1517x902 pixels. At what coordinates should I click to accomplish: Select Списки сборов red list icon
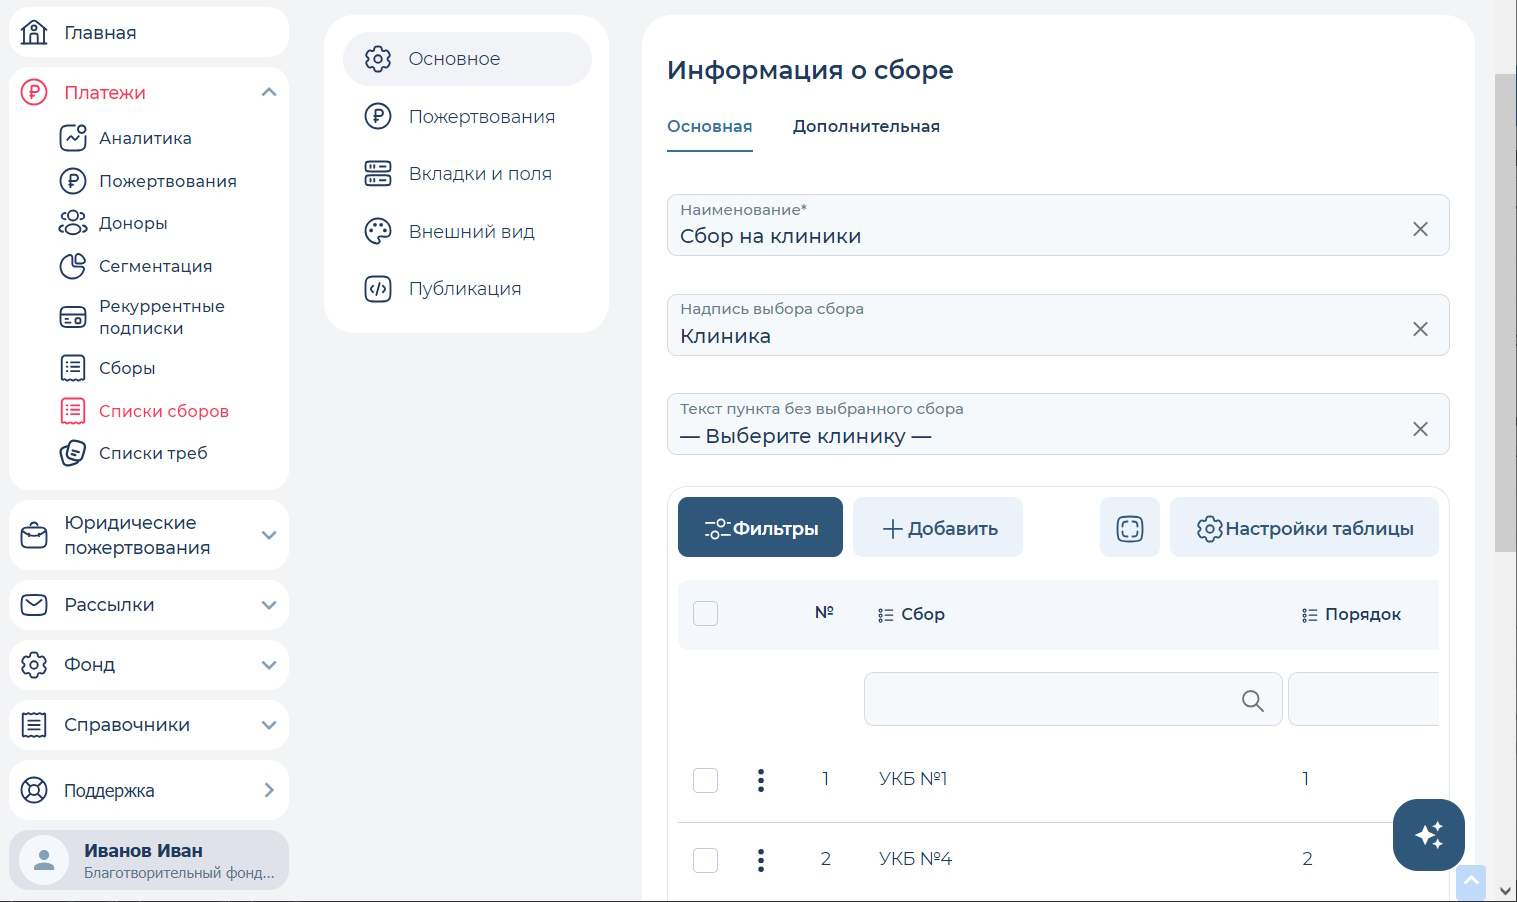(x=73, y=411)
